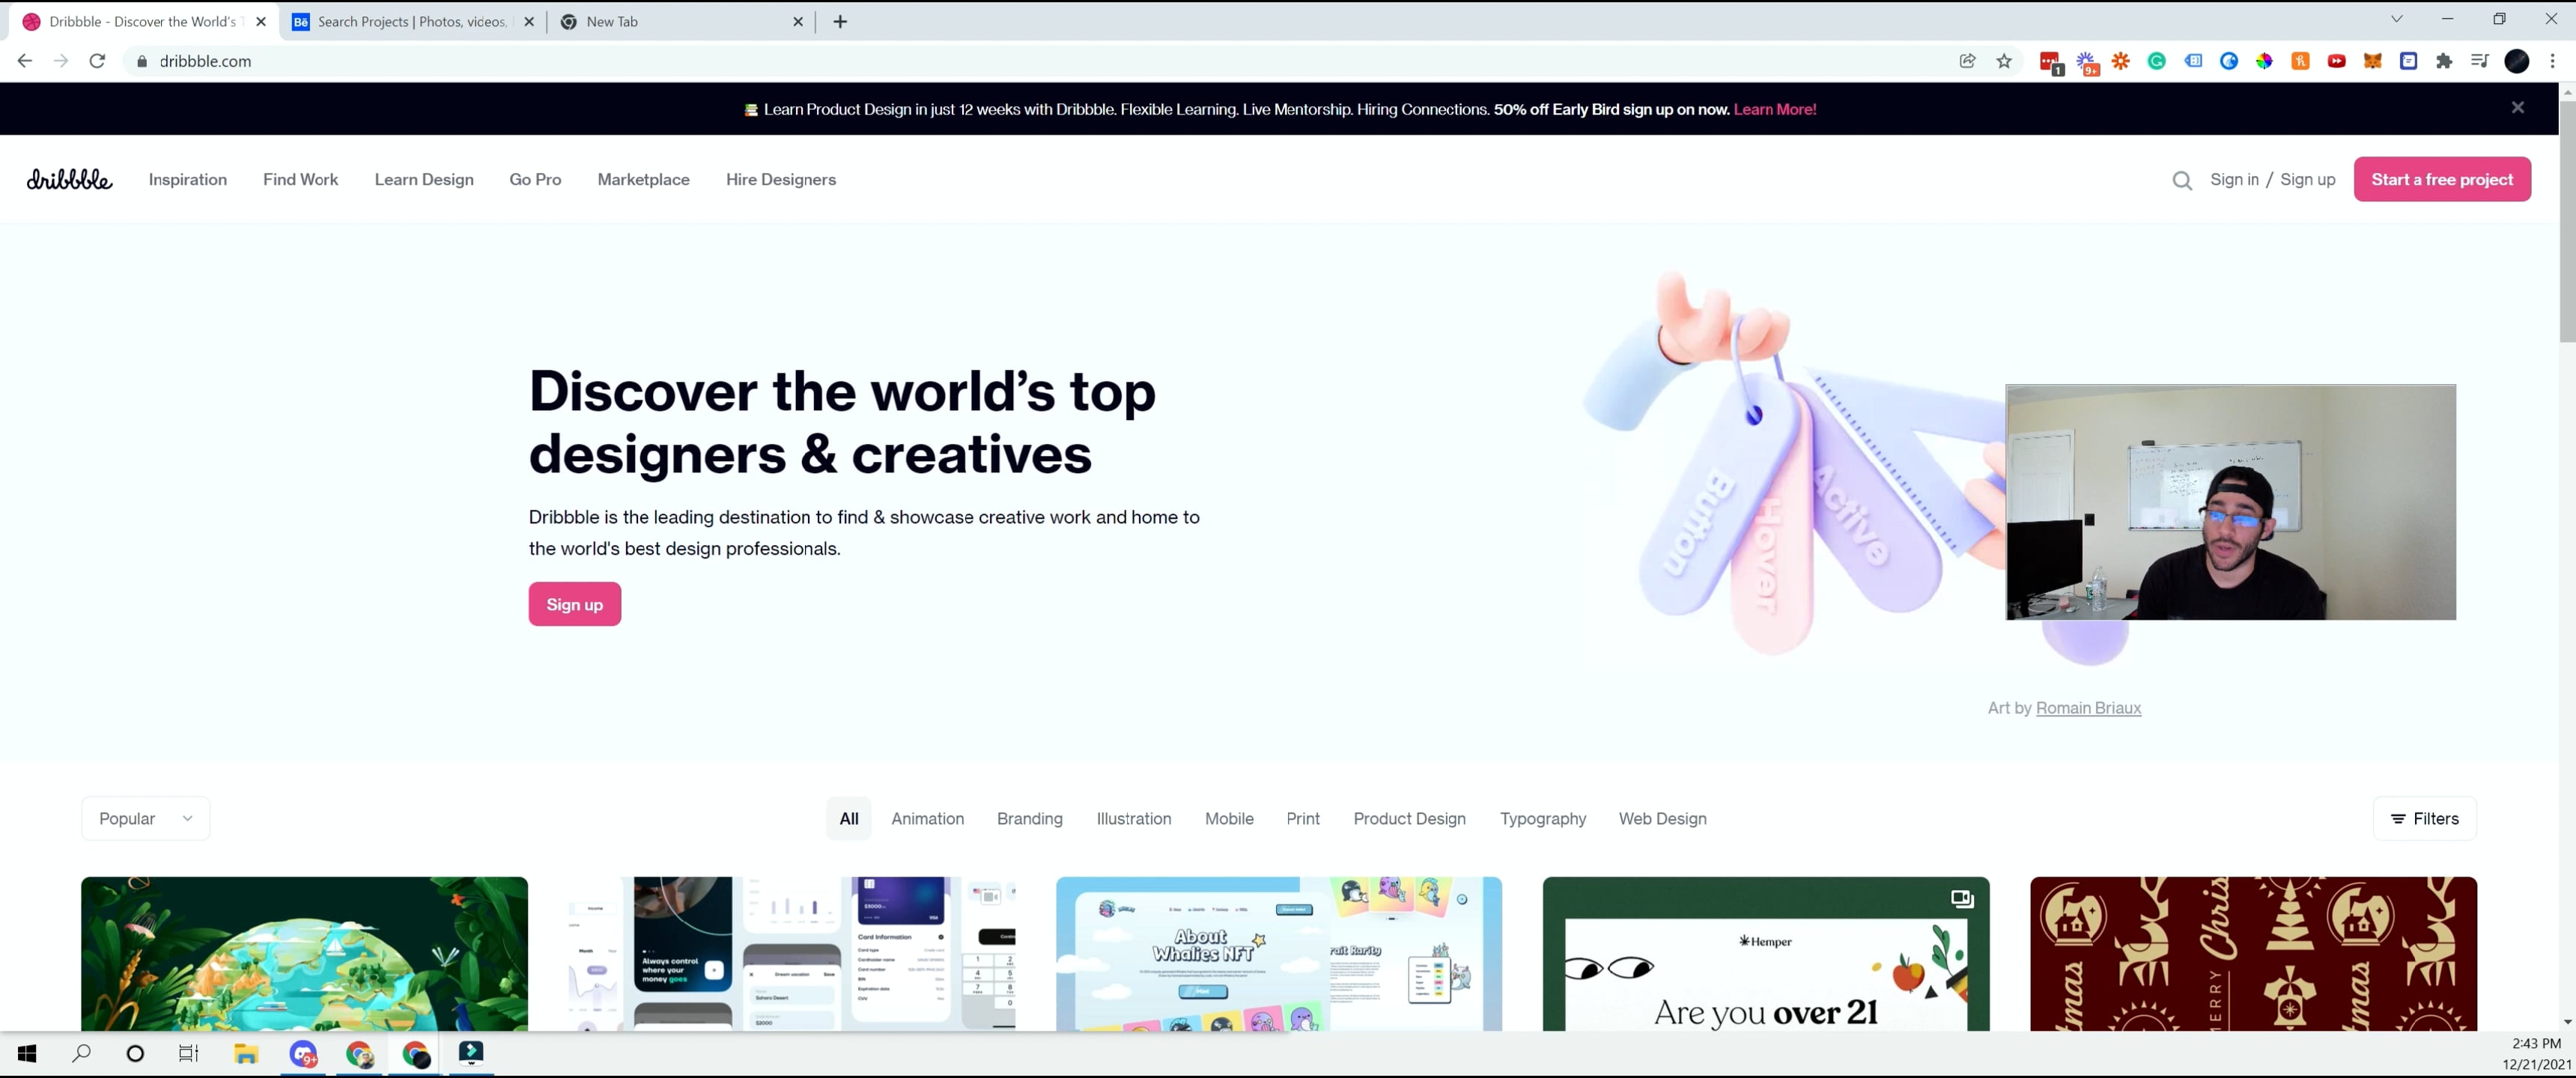The height and width of the screenshot is (1078, 2576).
Task: Open Chrome tab search chevron
Action: coord(2396,19)
